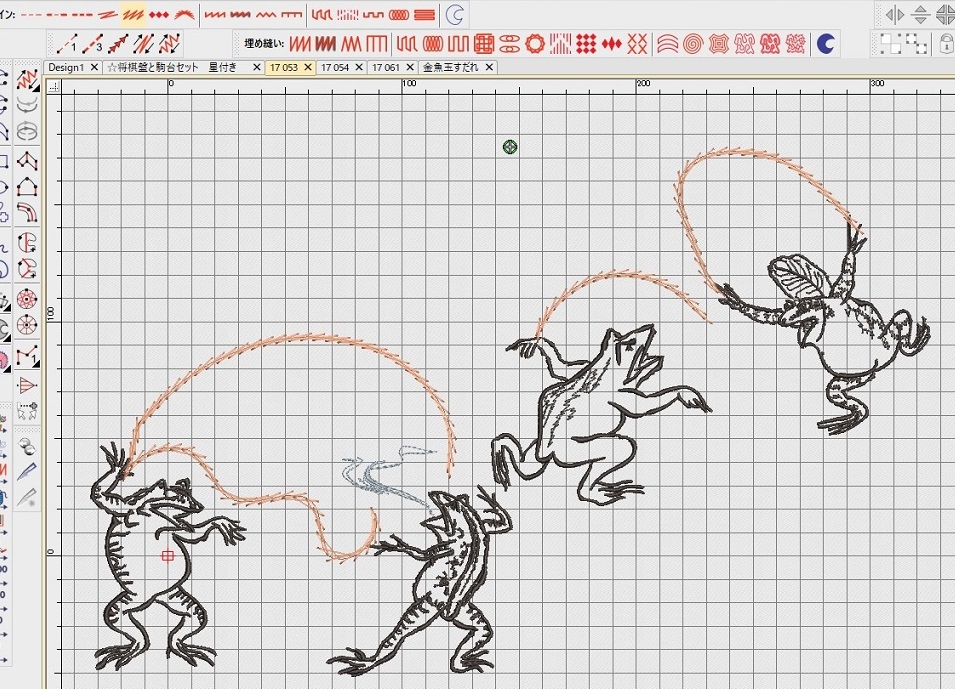Select the run tool labeled 1
The image size is (955, 689).
pos(66,44)
